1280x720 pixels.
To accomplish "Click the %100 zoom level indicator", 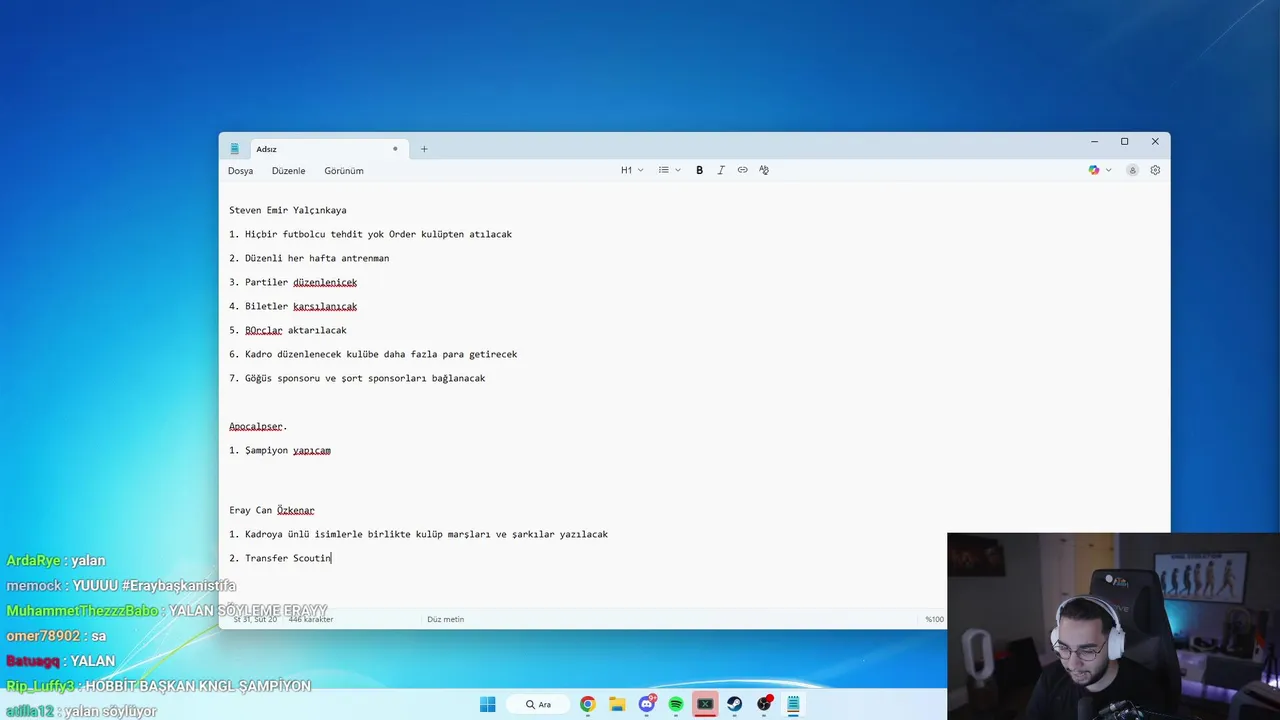I will [934, 619].
